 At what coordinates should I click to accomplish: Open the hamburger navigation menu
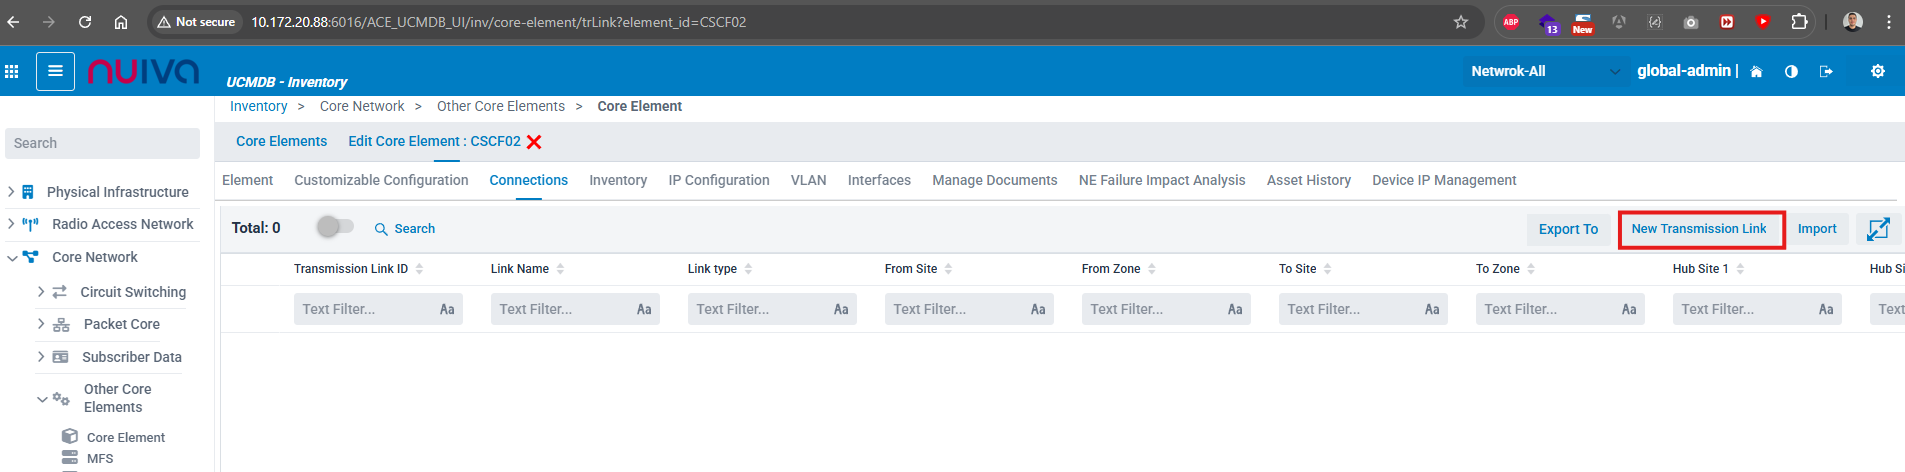click(x=55, y=71)
